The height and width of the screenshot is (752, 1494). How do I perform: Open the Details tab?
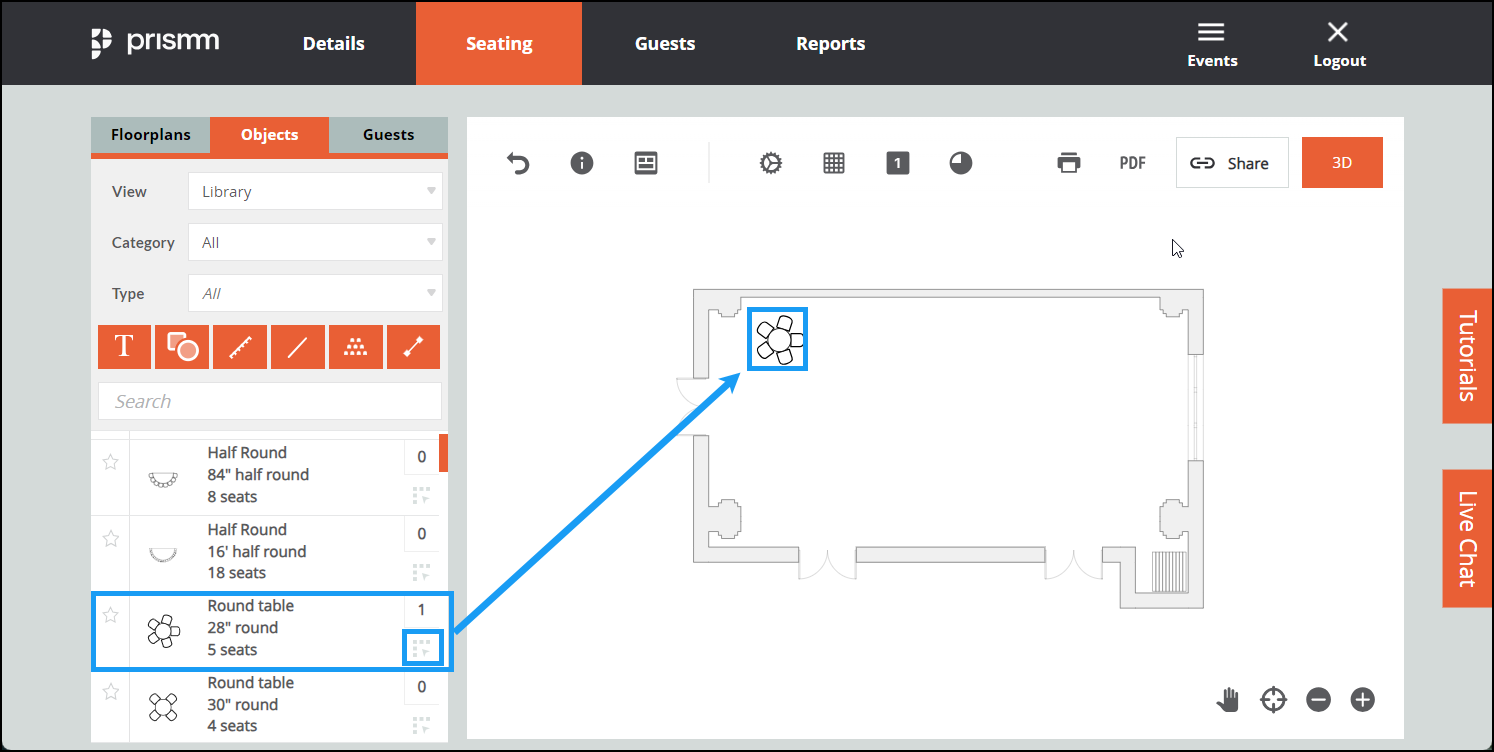pos(334,43)
